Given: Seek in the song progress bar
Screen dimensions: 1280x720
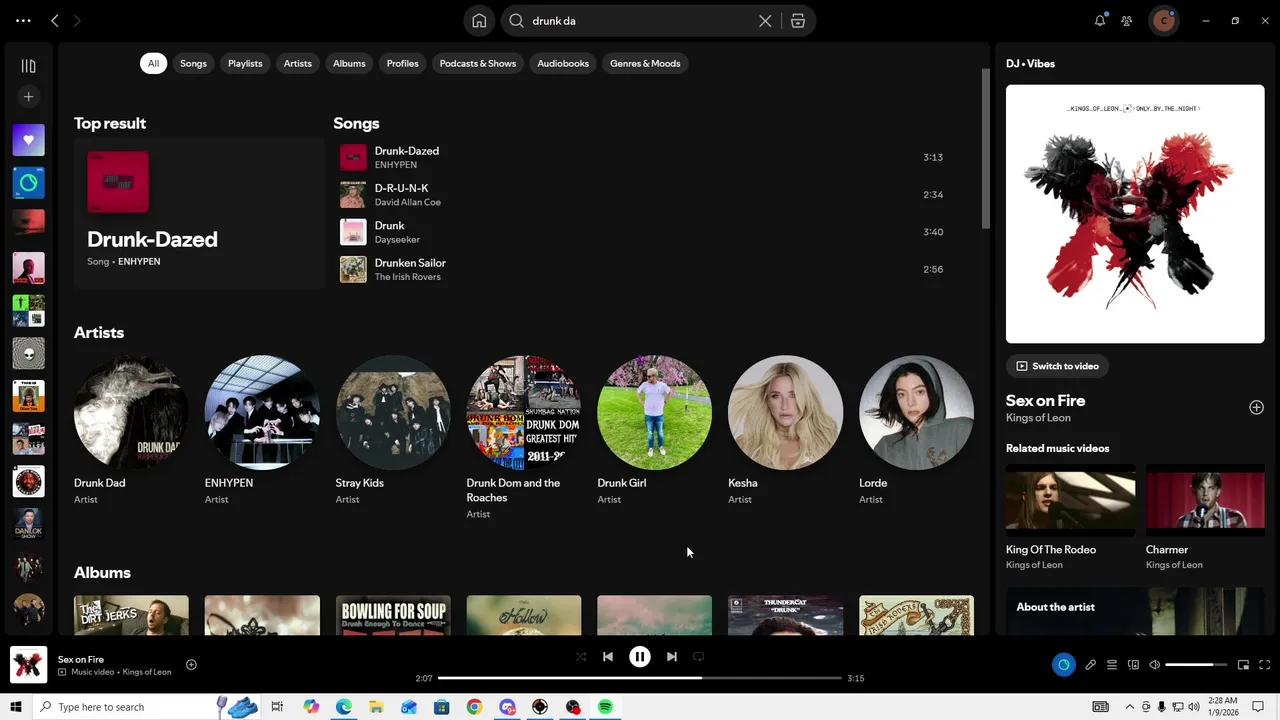Looking at the screenshot, I should (x=640, y=678).
